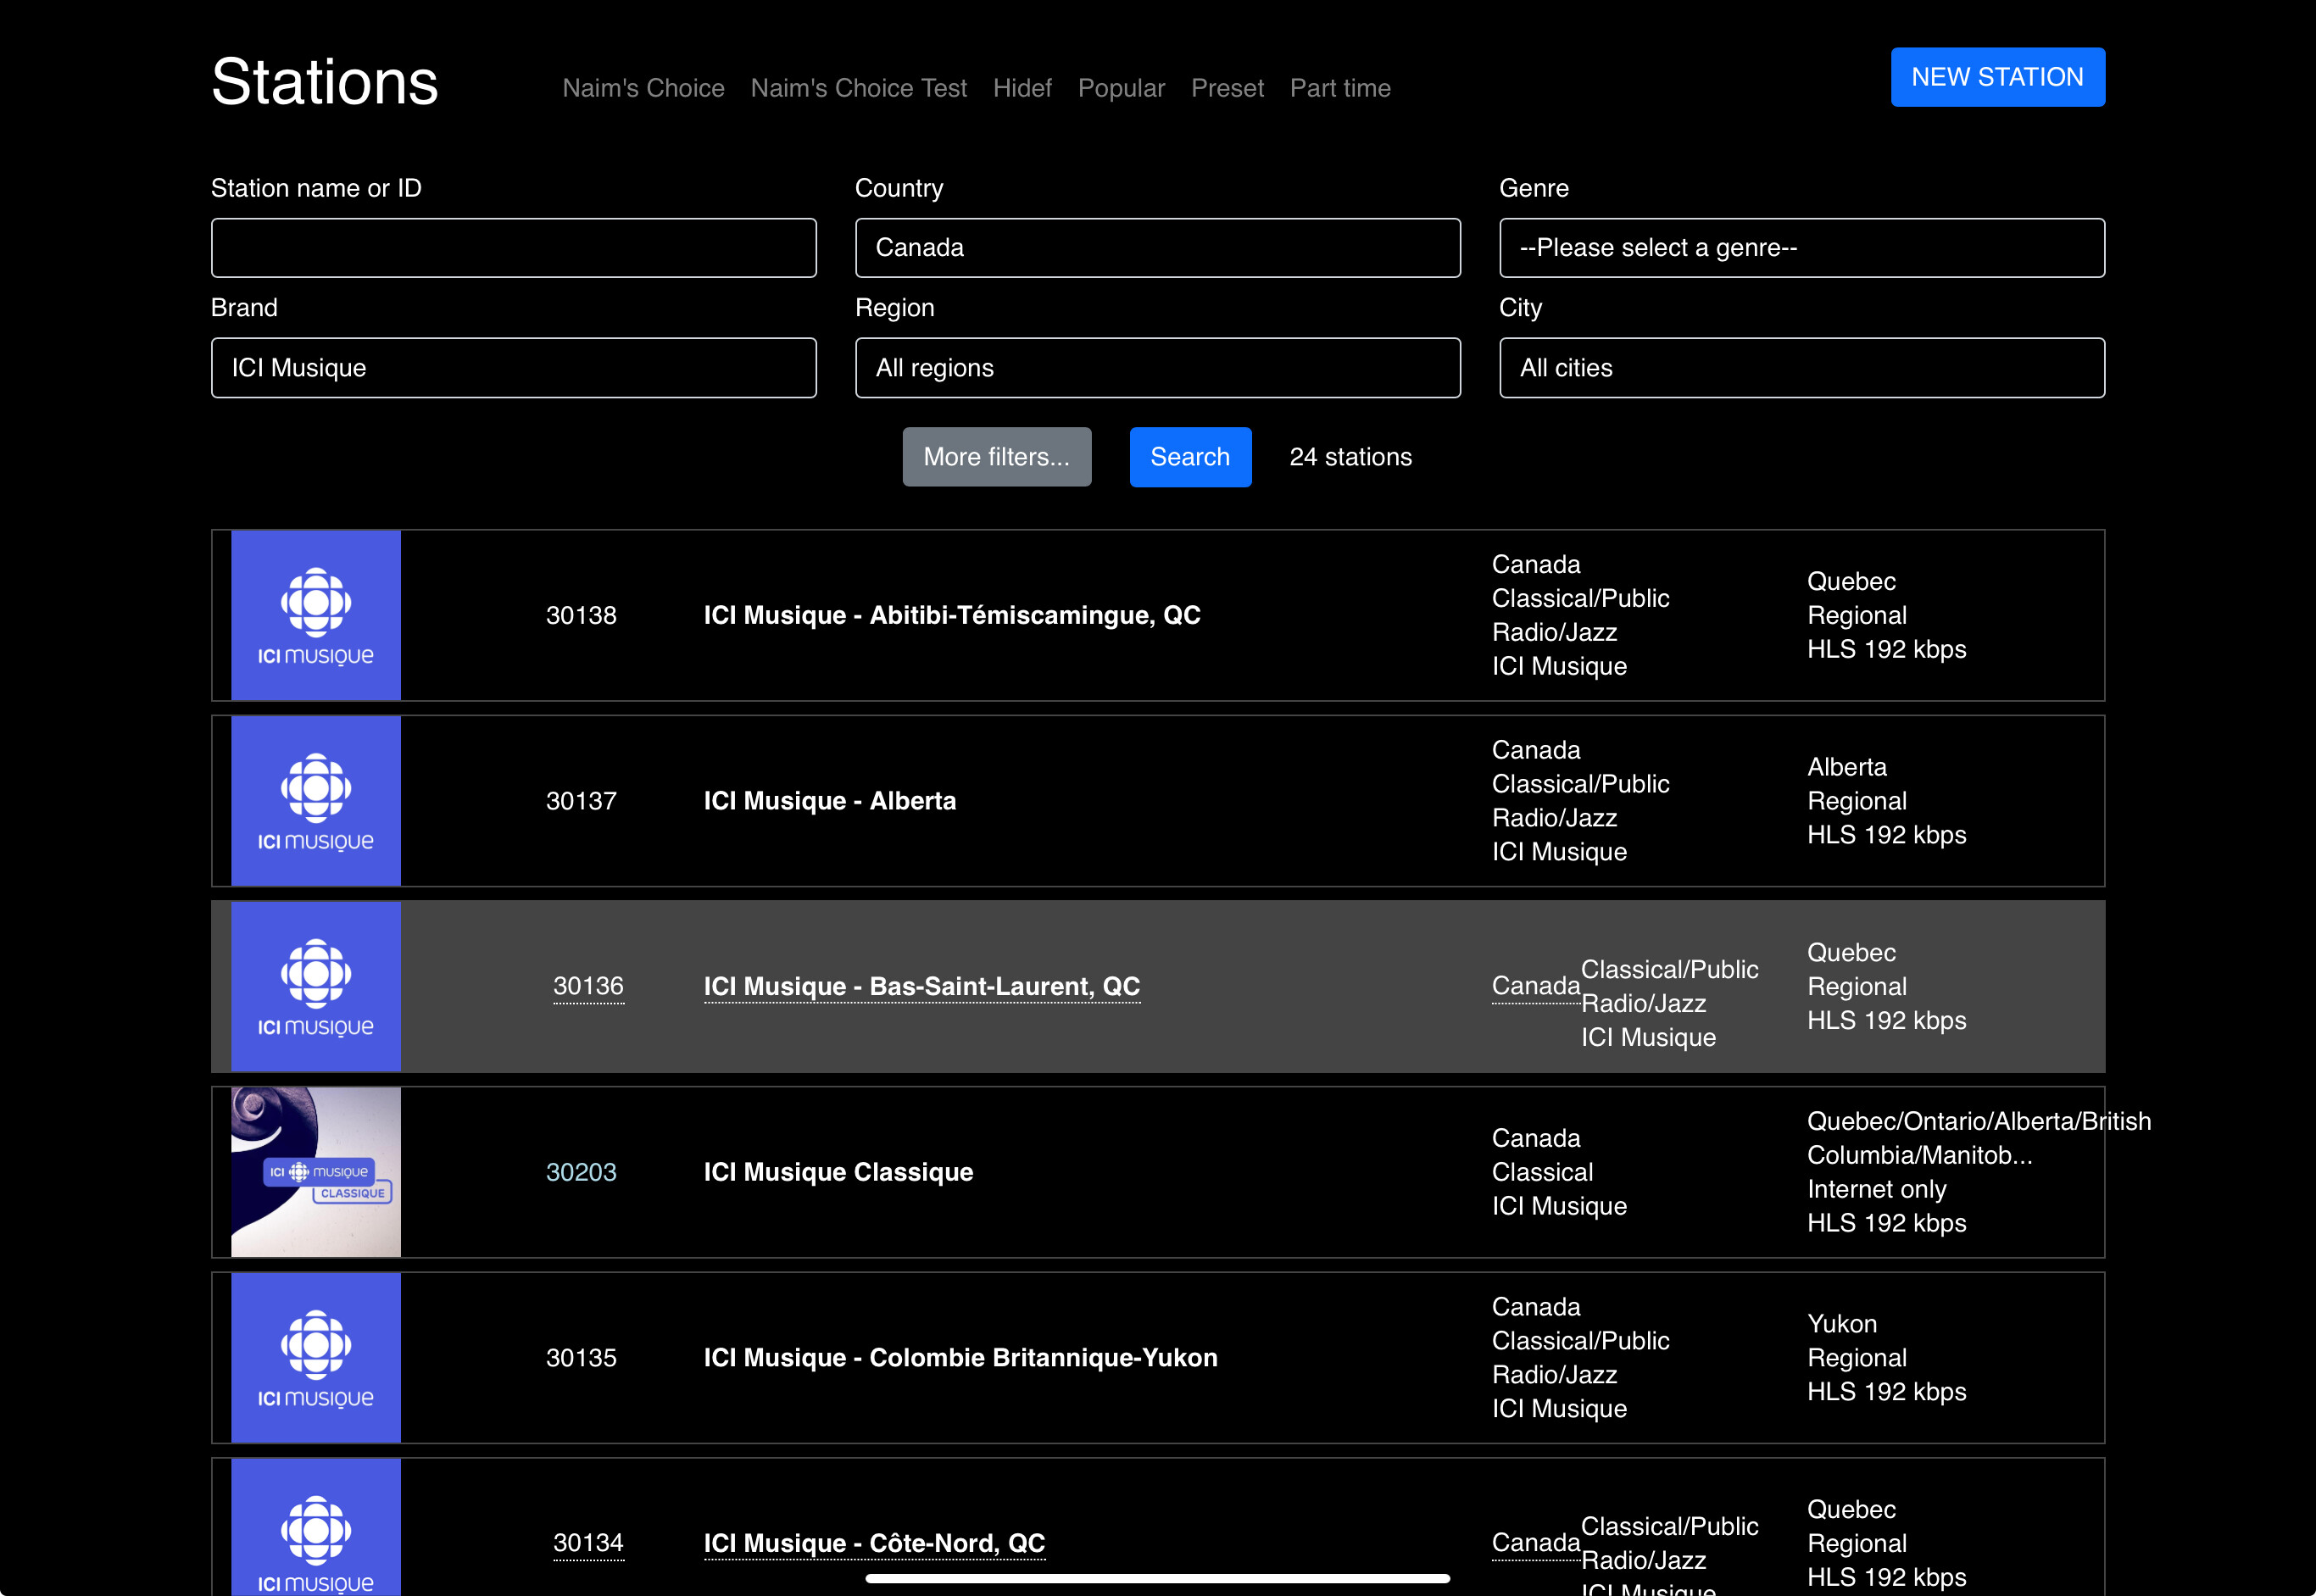This screenshot has height=1596, width=2316.
Task: Open ICI Musique - Colombie Britannique-Yukon station
Action: (961, 1358)
